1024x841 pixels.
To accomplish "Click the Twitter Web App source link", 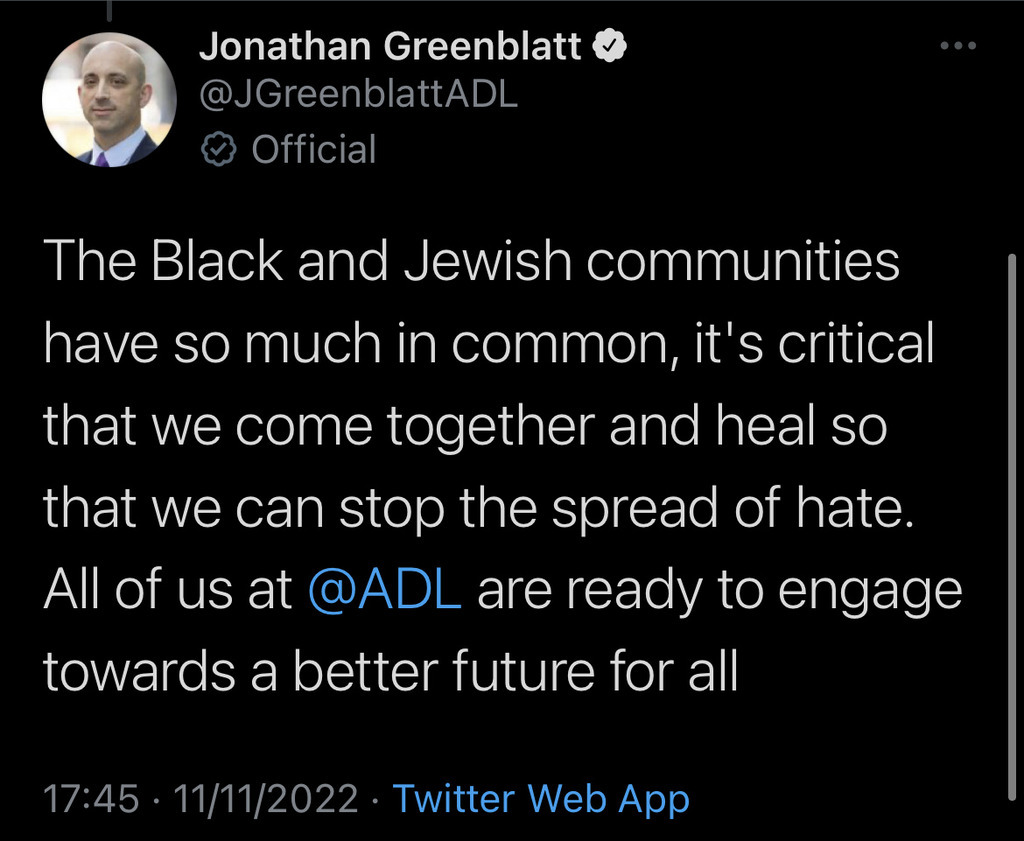I will [x=541, y=799].
